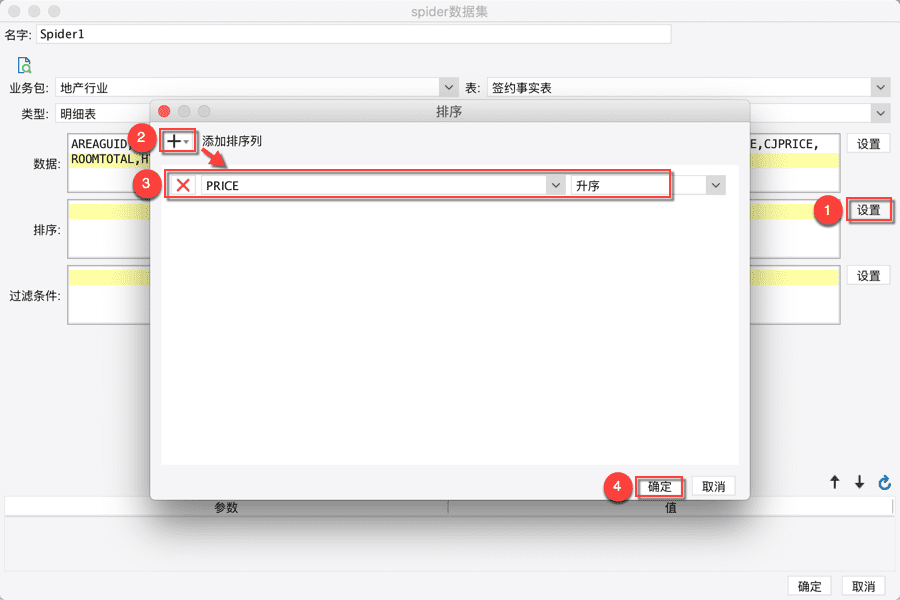
Task: Open the 升序 sort order dropdown
Action: pos(715,185)
